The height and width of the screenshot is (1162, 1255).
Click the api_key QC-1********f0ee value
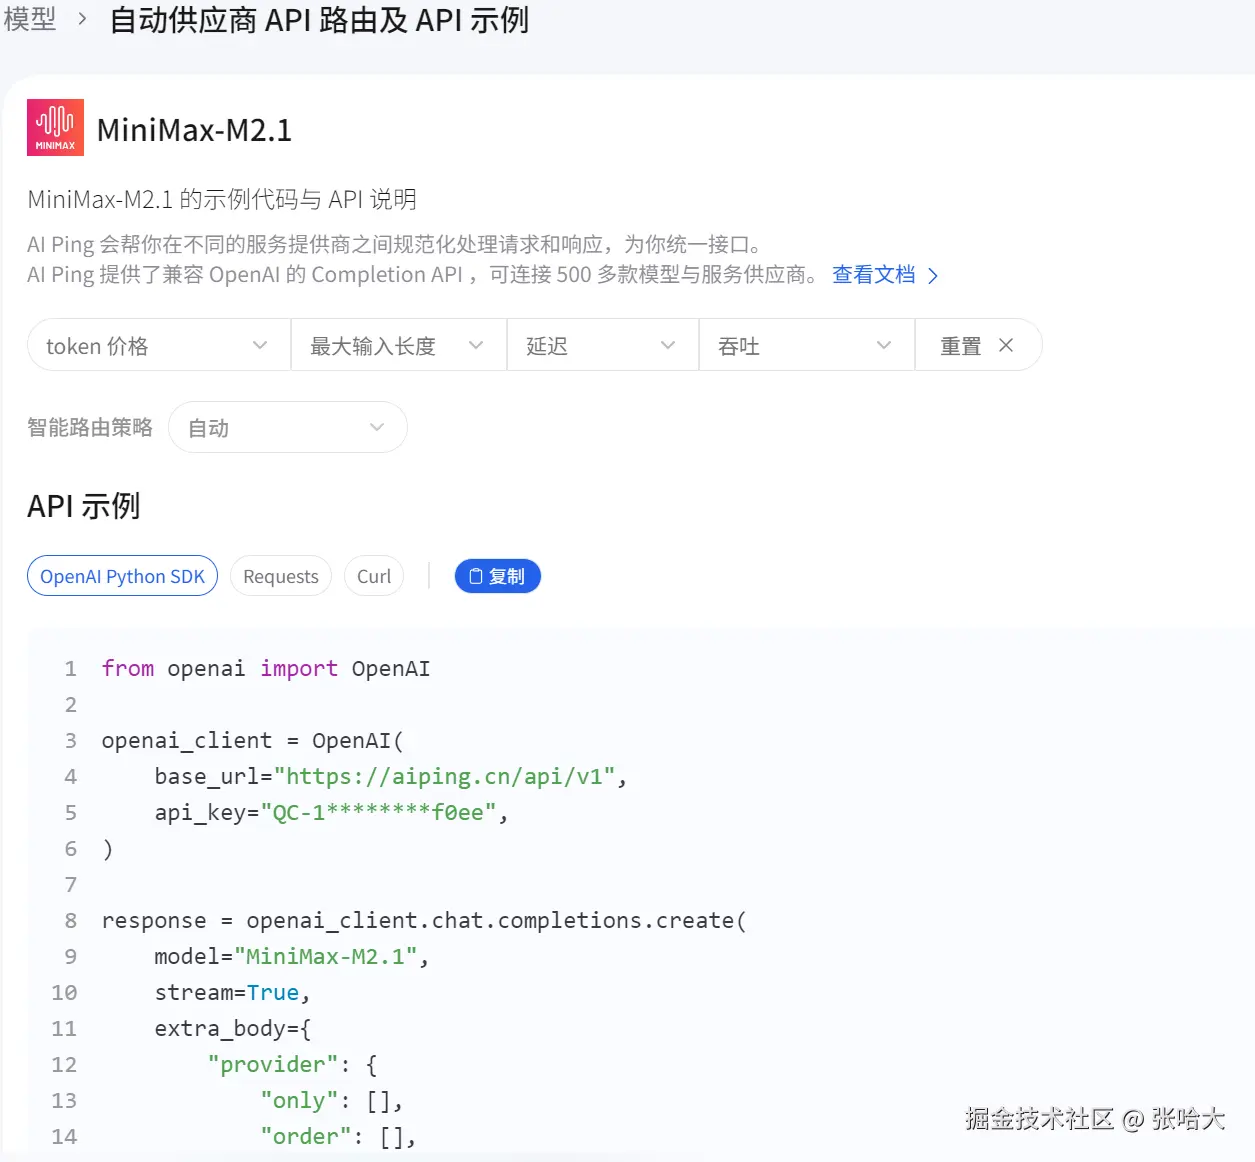click(378, 812)
